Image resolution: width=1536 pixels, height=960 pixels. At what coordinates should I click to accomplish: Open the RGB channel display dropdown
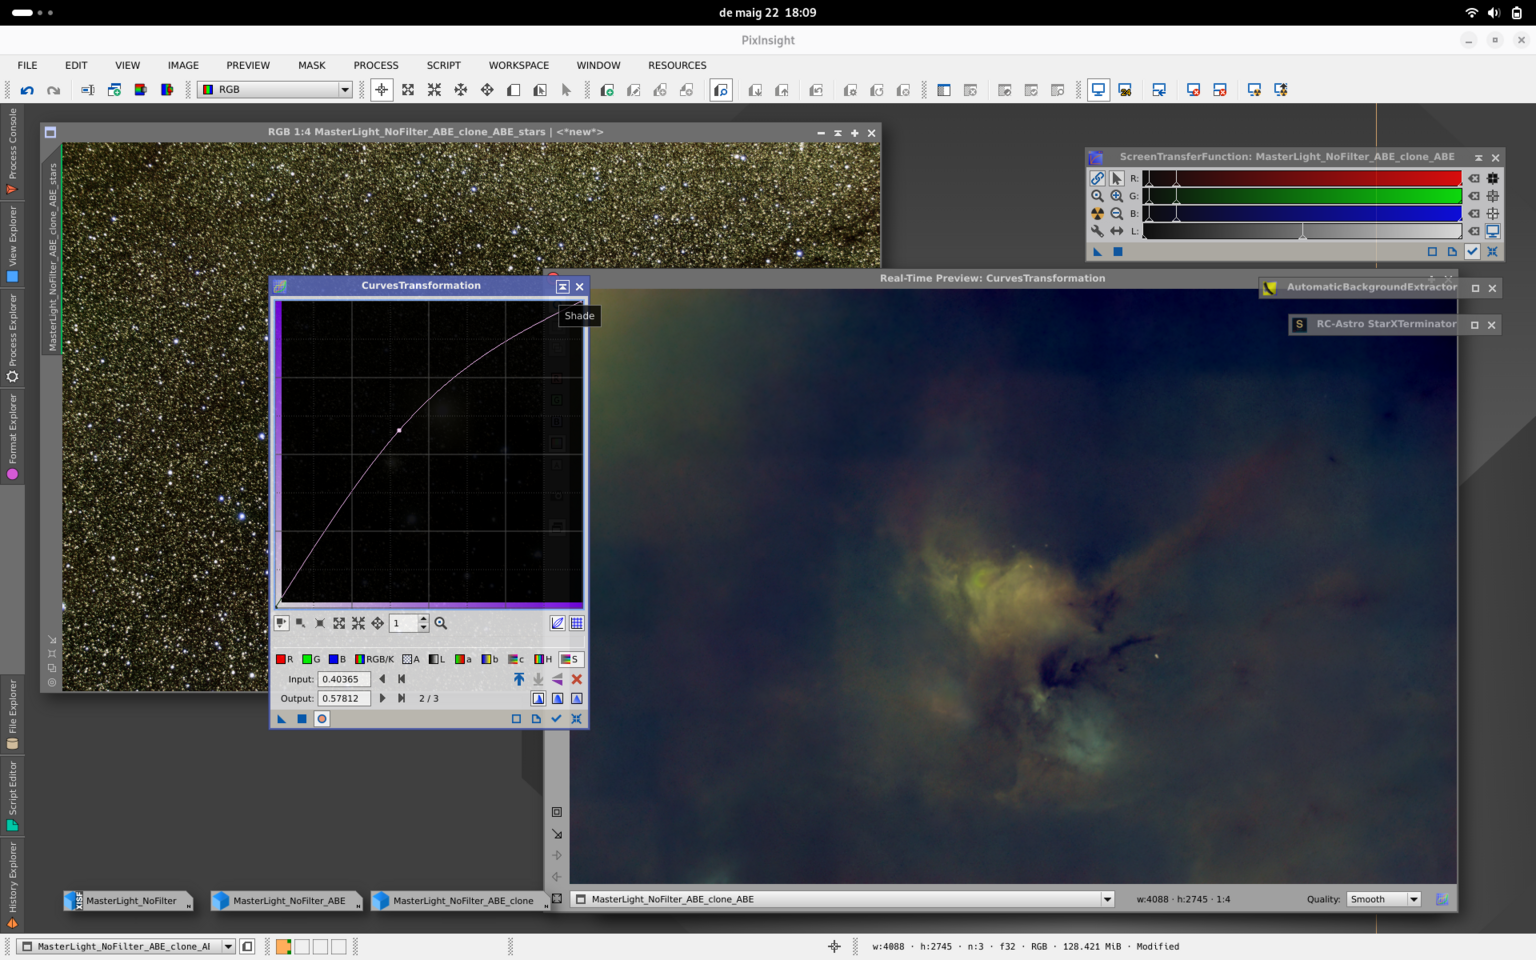(x=275, y=90)
